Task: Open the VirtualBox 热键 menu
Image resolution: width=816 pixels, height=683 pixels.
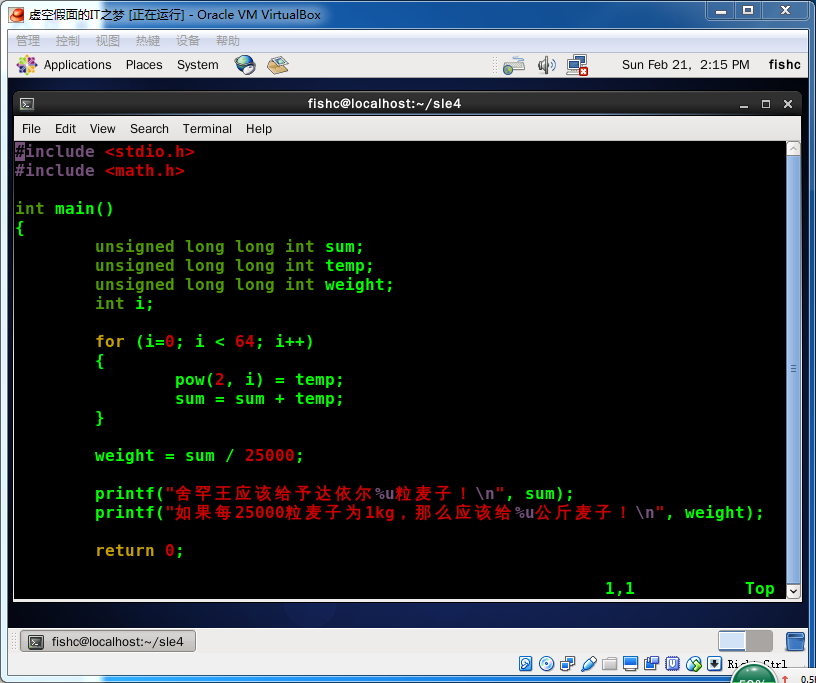Action: pyautogui.click(x=148, y=41)
